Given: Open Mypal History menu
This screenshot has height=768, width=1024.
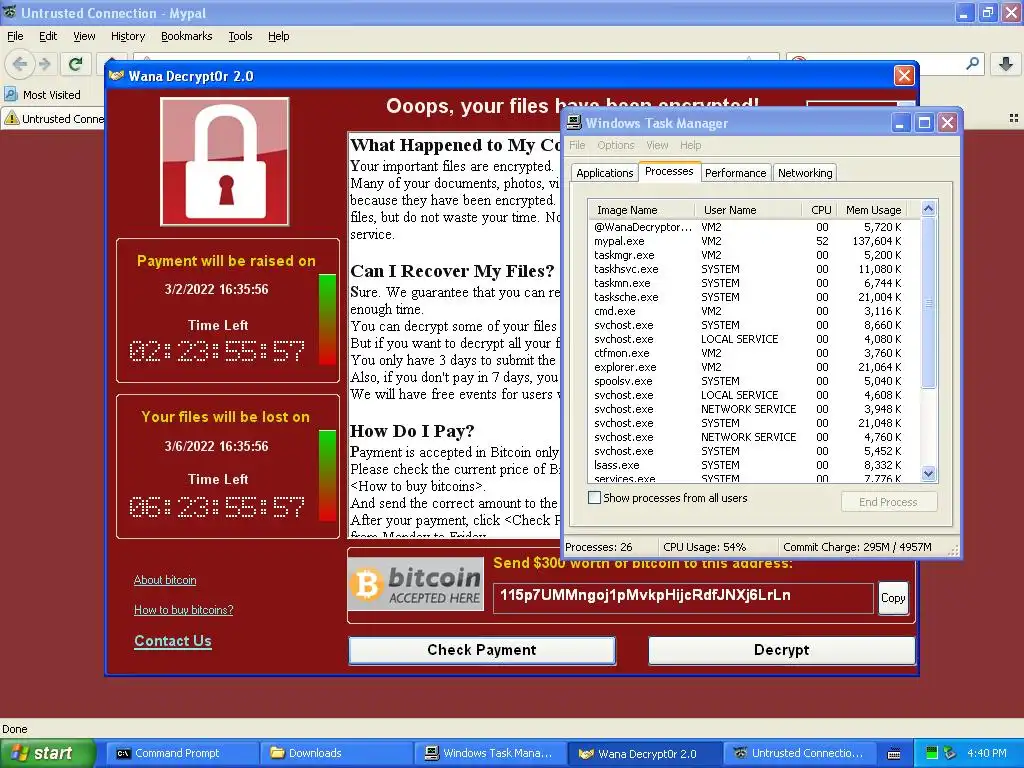Looking at the screenshot, I should click(127, 36).
